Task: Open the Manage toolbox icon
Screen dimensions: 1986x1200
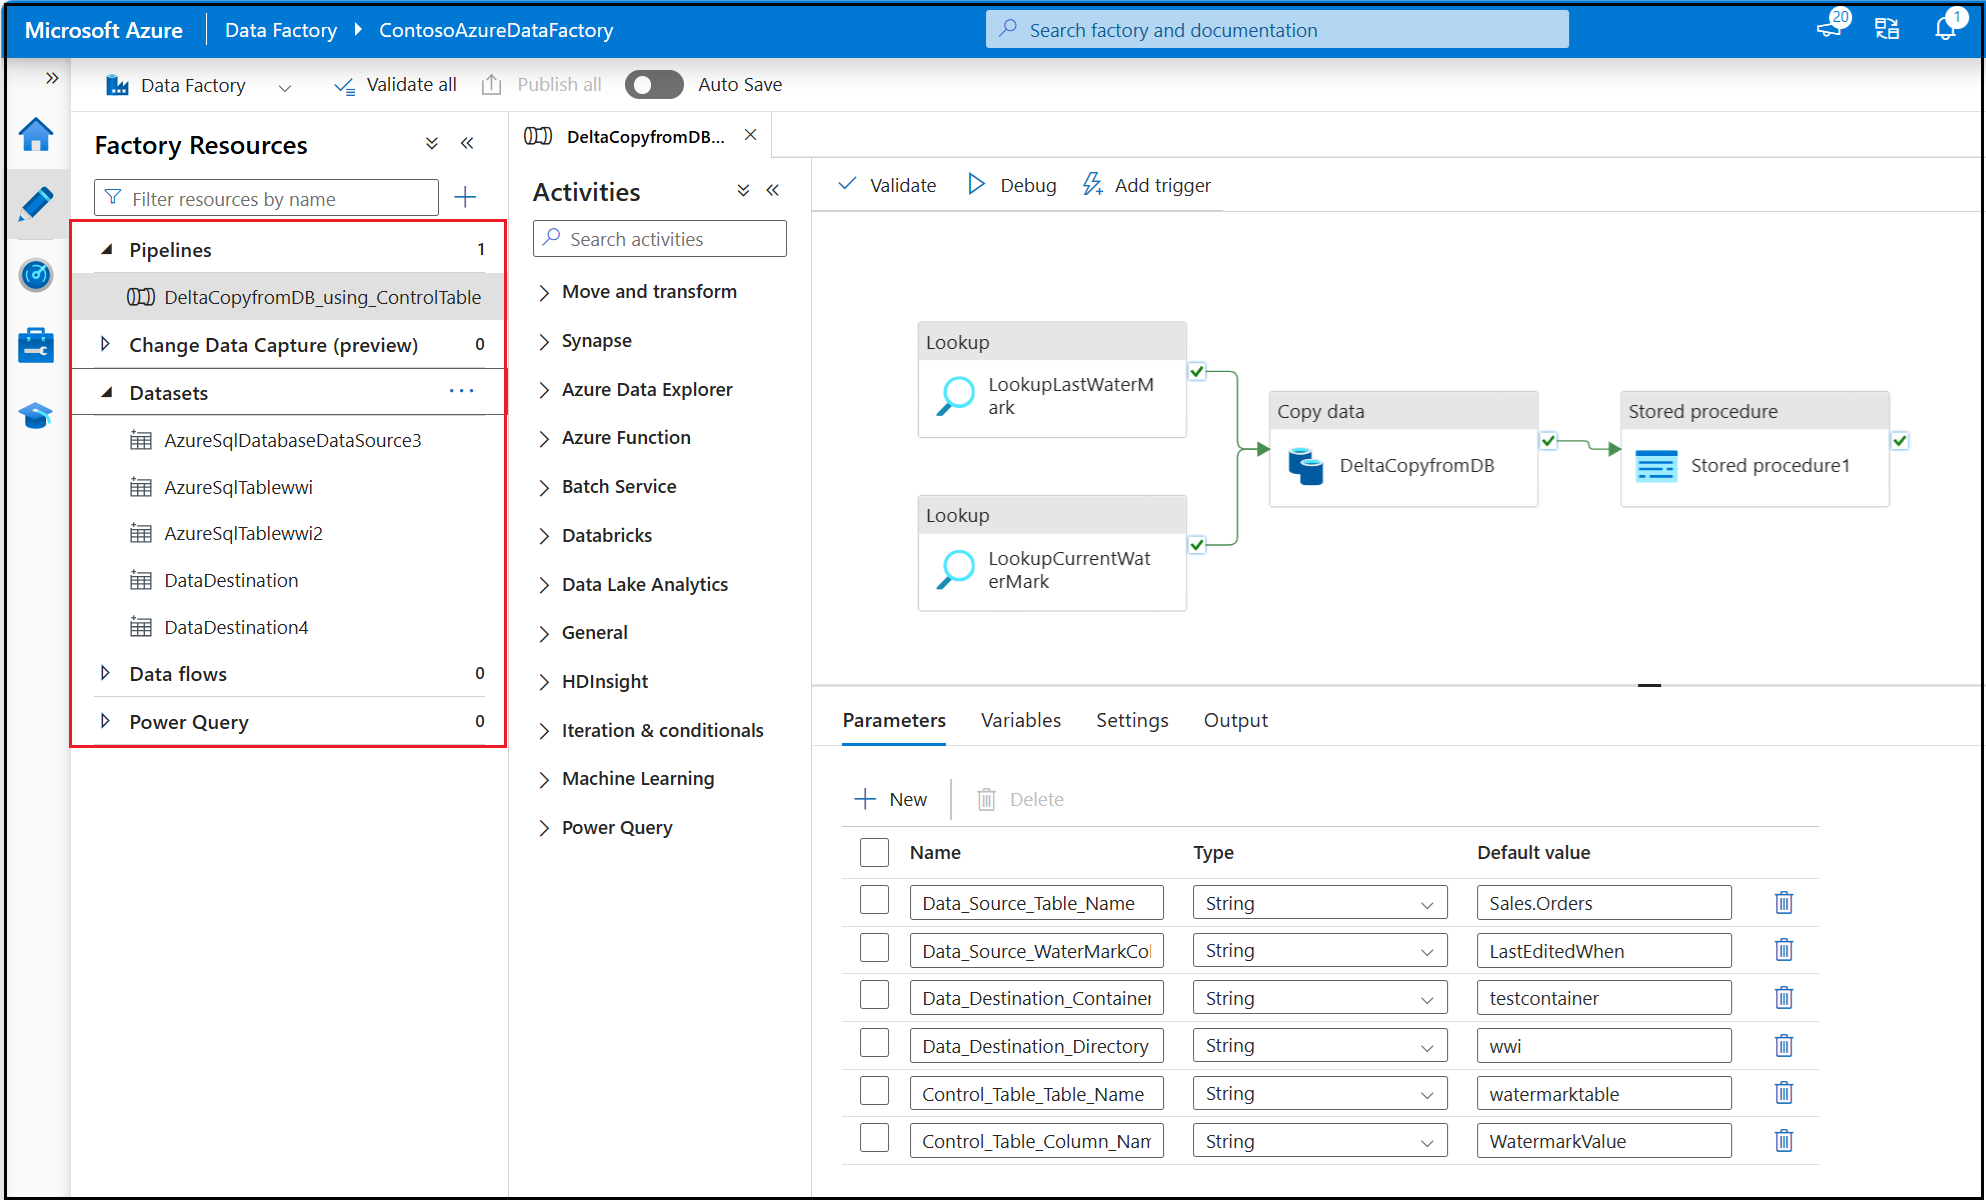Action: (x=36, y=345)
